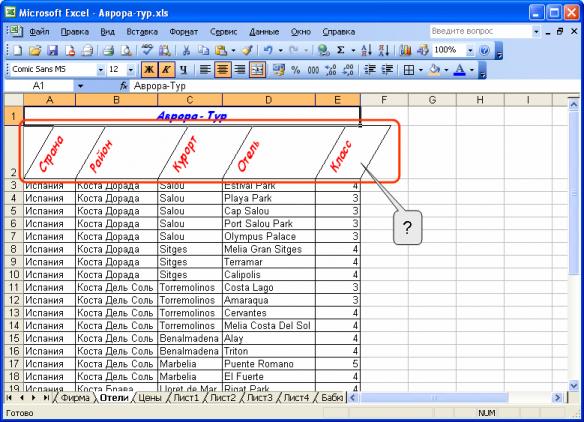Expand the Comic Sans MS font dropdown

coord(100,70)
